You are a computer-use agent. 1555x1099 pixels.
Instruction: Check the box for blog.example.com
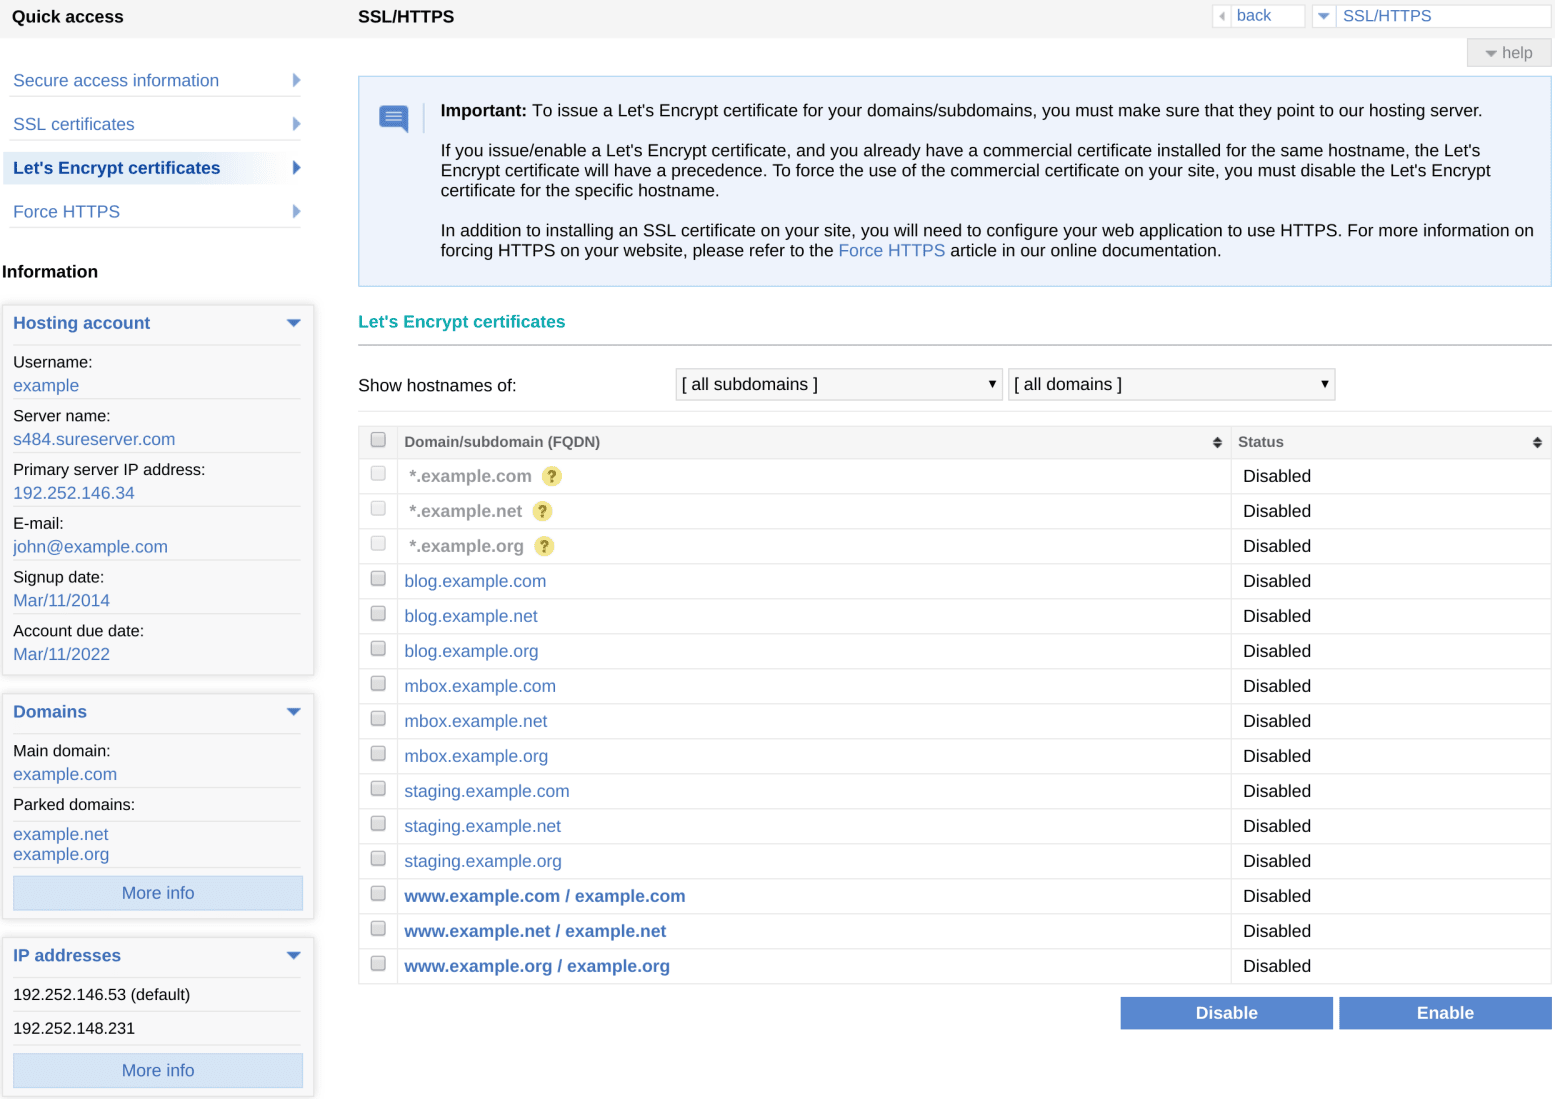(x=378, y=579)
